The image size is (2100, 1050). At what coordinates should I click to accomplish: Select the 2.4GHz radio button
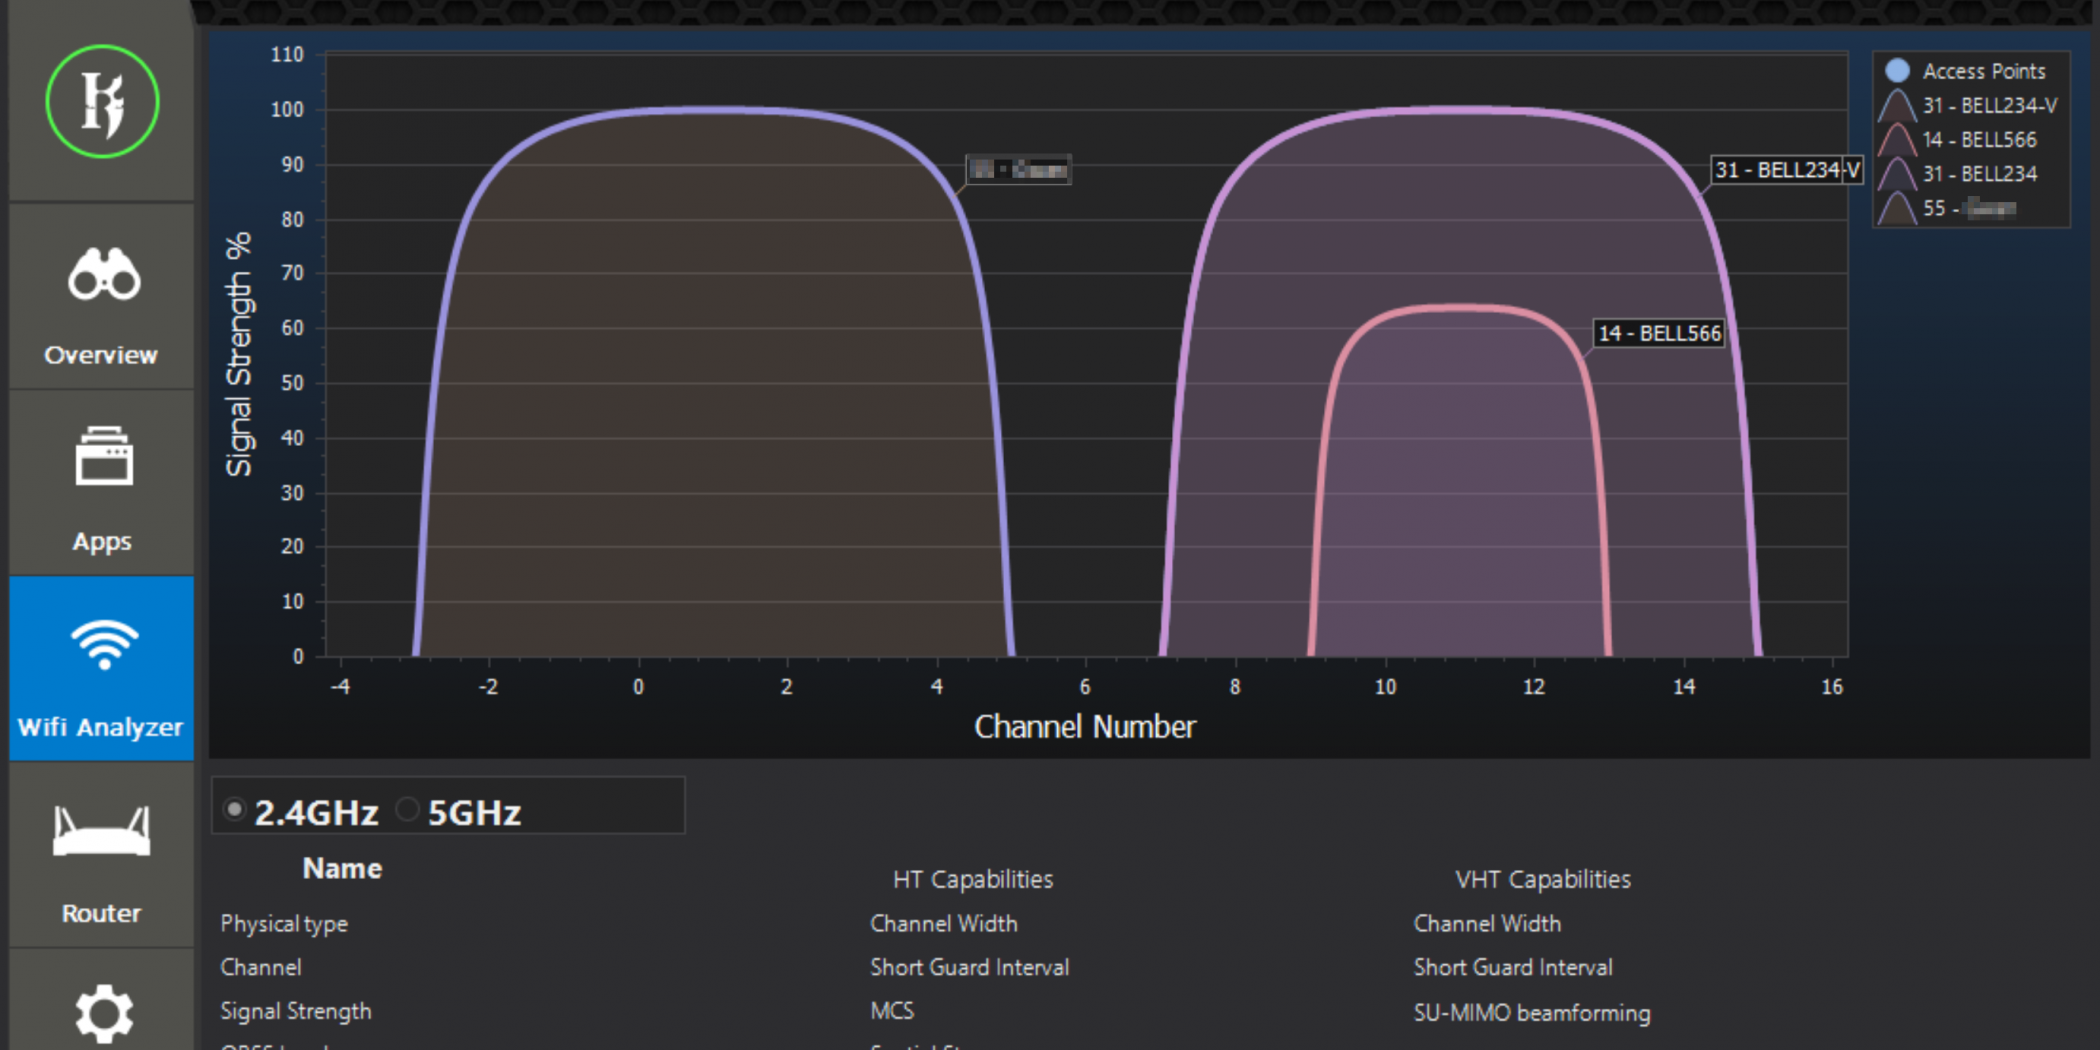coord(235,810)
